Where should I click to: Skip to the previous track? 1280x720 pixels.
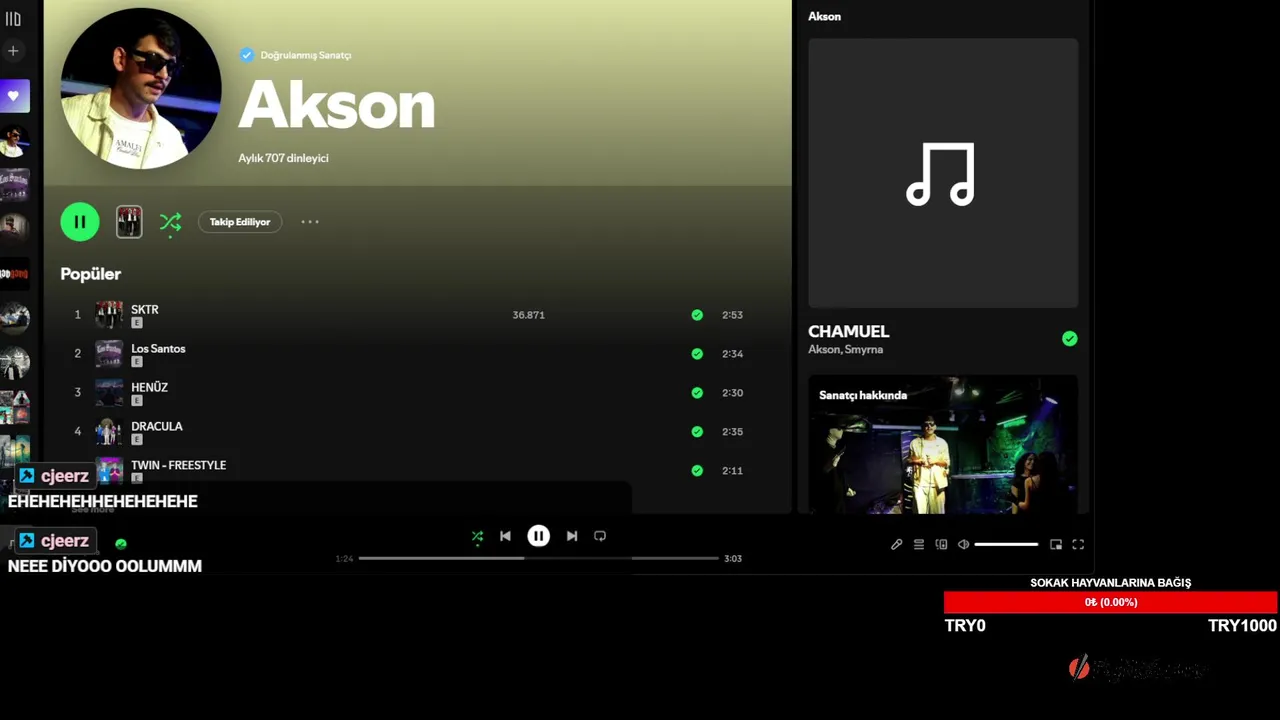pyautogui.click(x=505, y=536)
